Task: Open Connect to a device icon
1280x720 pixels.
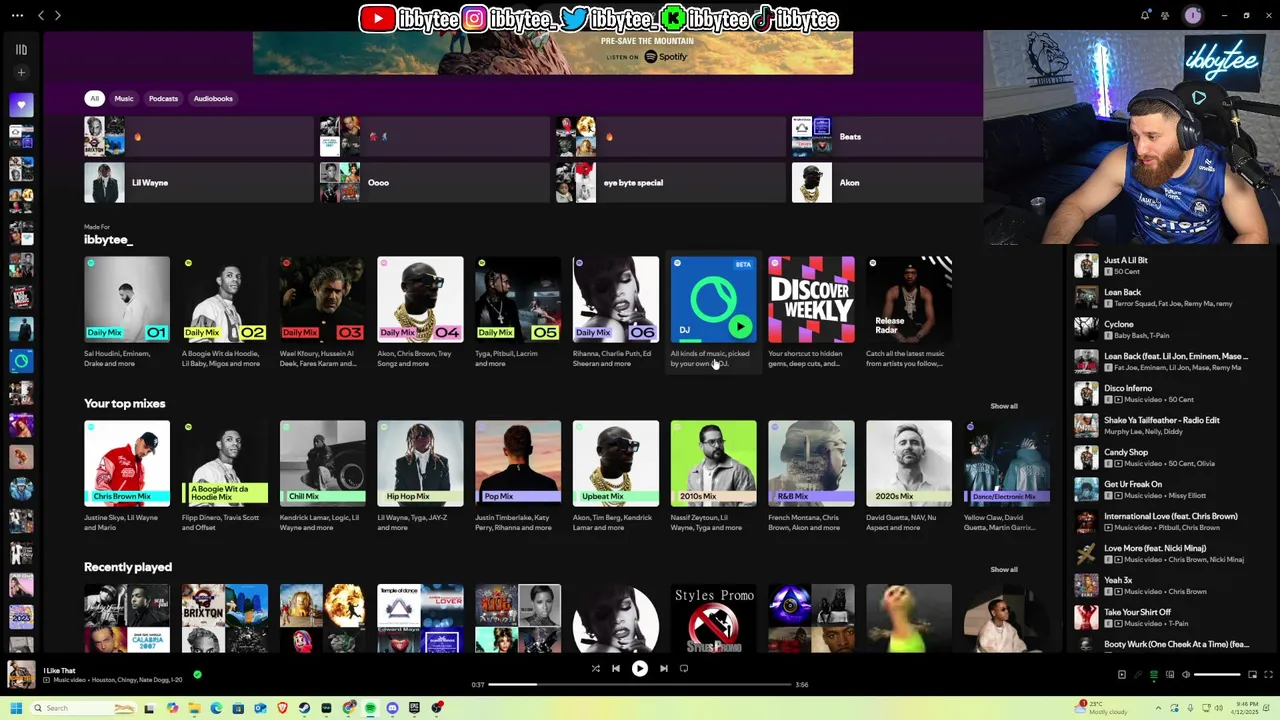Action: click(x=1169, y=675)
